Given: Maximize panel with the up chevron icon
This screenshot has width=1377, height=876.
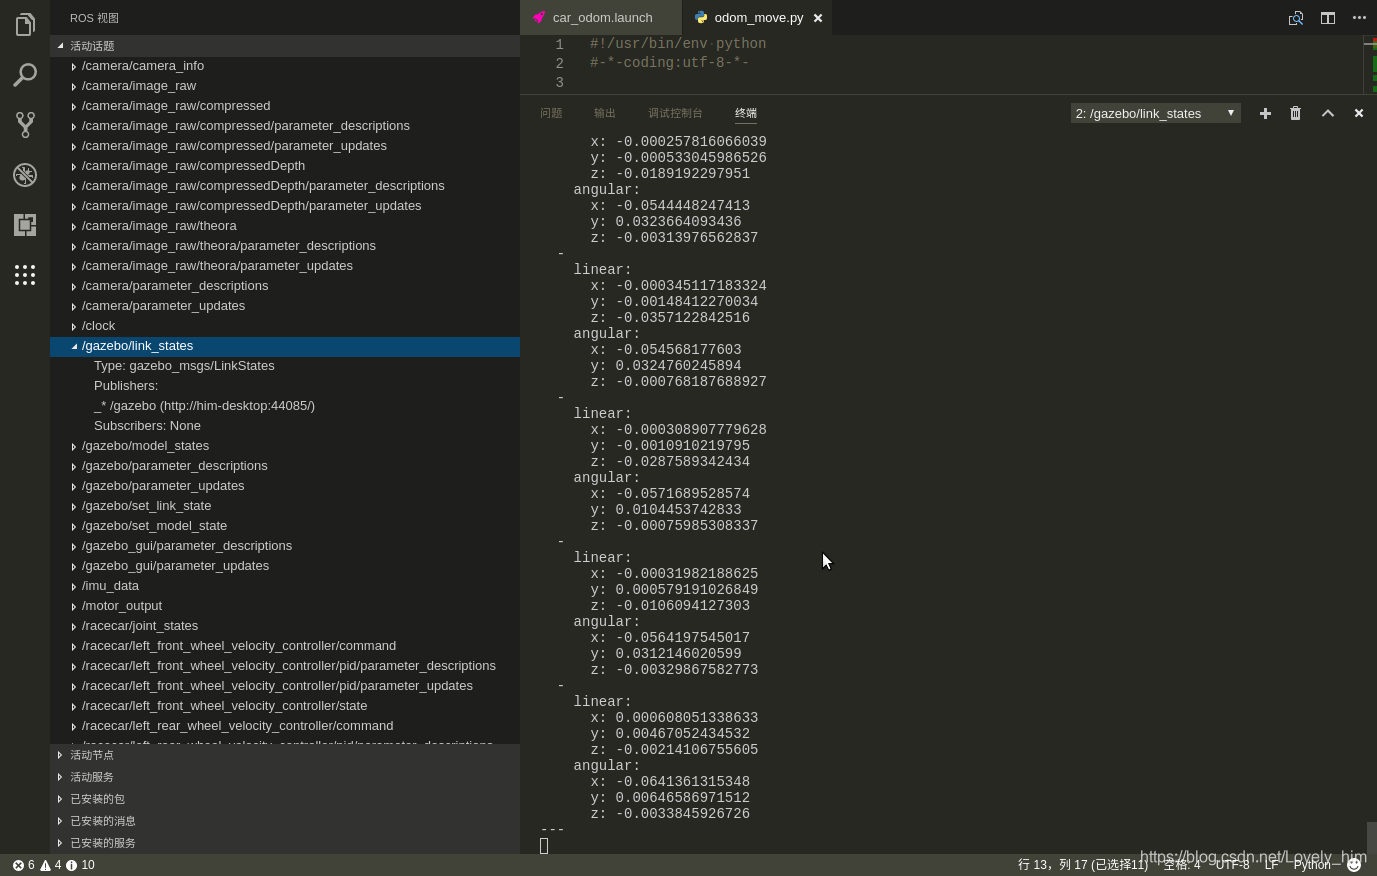Looking at the screenshot, I should [1328, 113].
